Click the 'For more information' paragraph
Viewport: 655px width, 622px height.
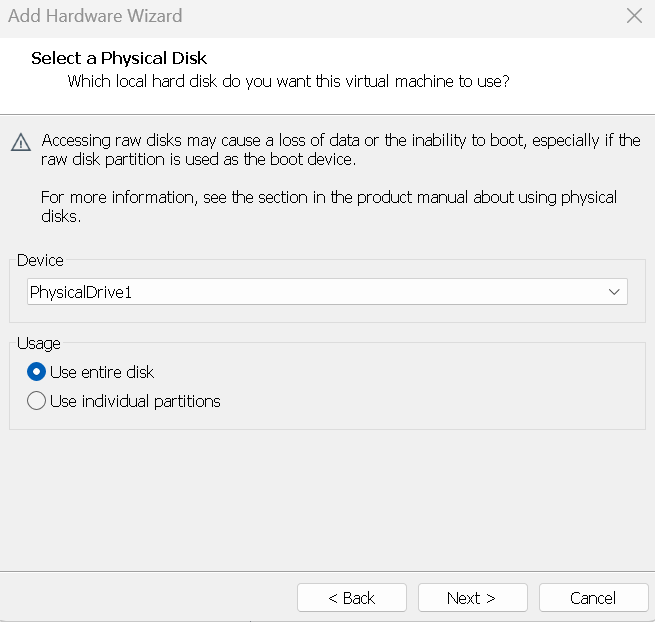(x=328, y=207)
